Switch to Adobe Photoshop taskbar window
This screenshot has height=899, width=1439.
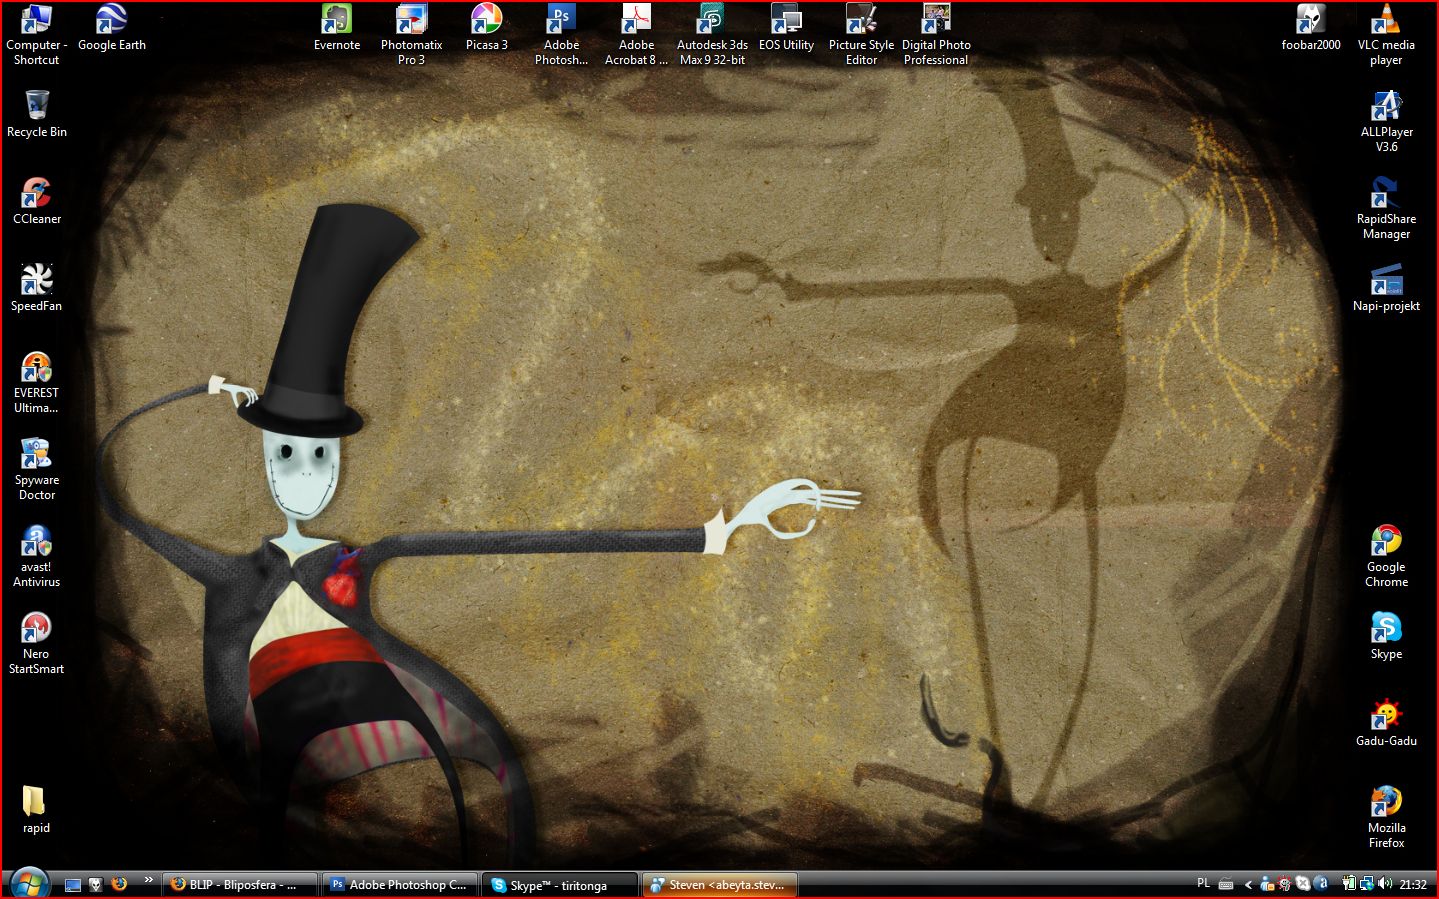pyautogui.click(x=398, y=885)
